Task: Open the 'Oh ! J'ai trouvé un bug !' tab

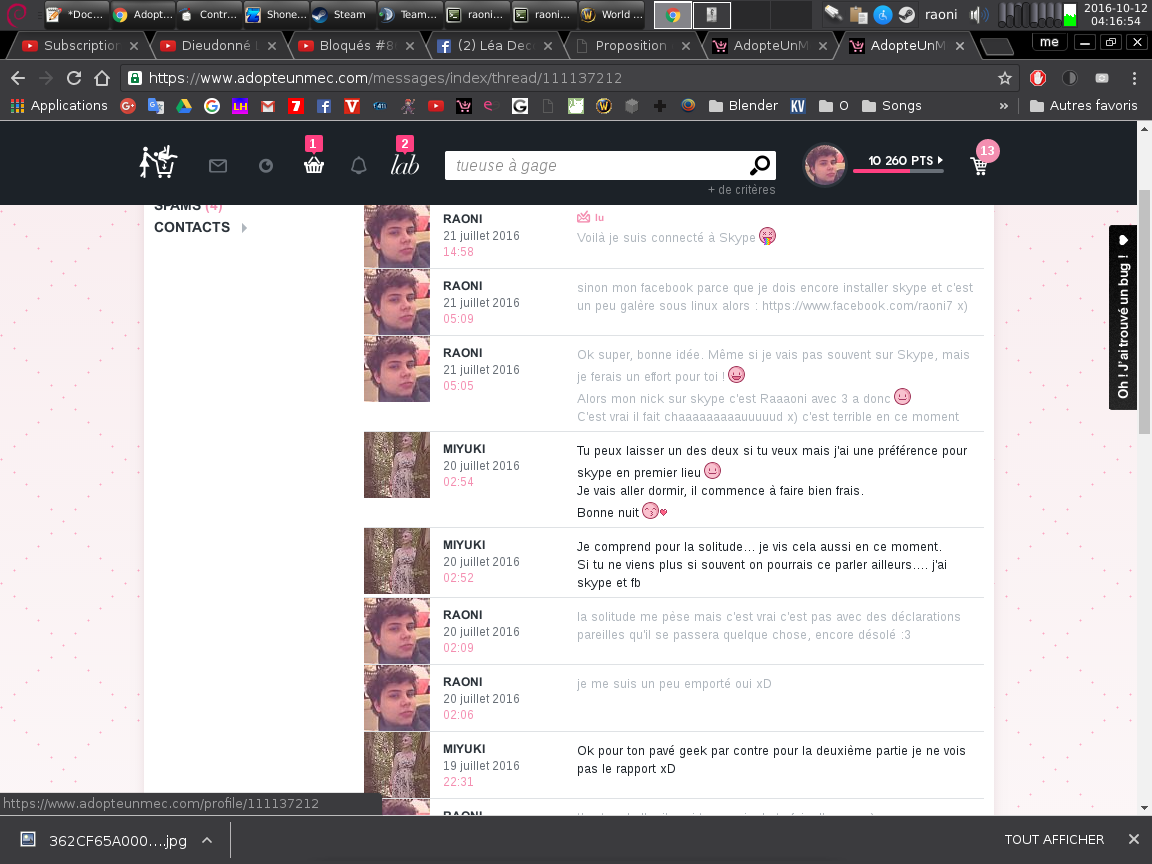Action: (1123, 317)
